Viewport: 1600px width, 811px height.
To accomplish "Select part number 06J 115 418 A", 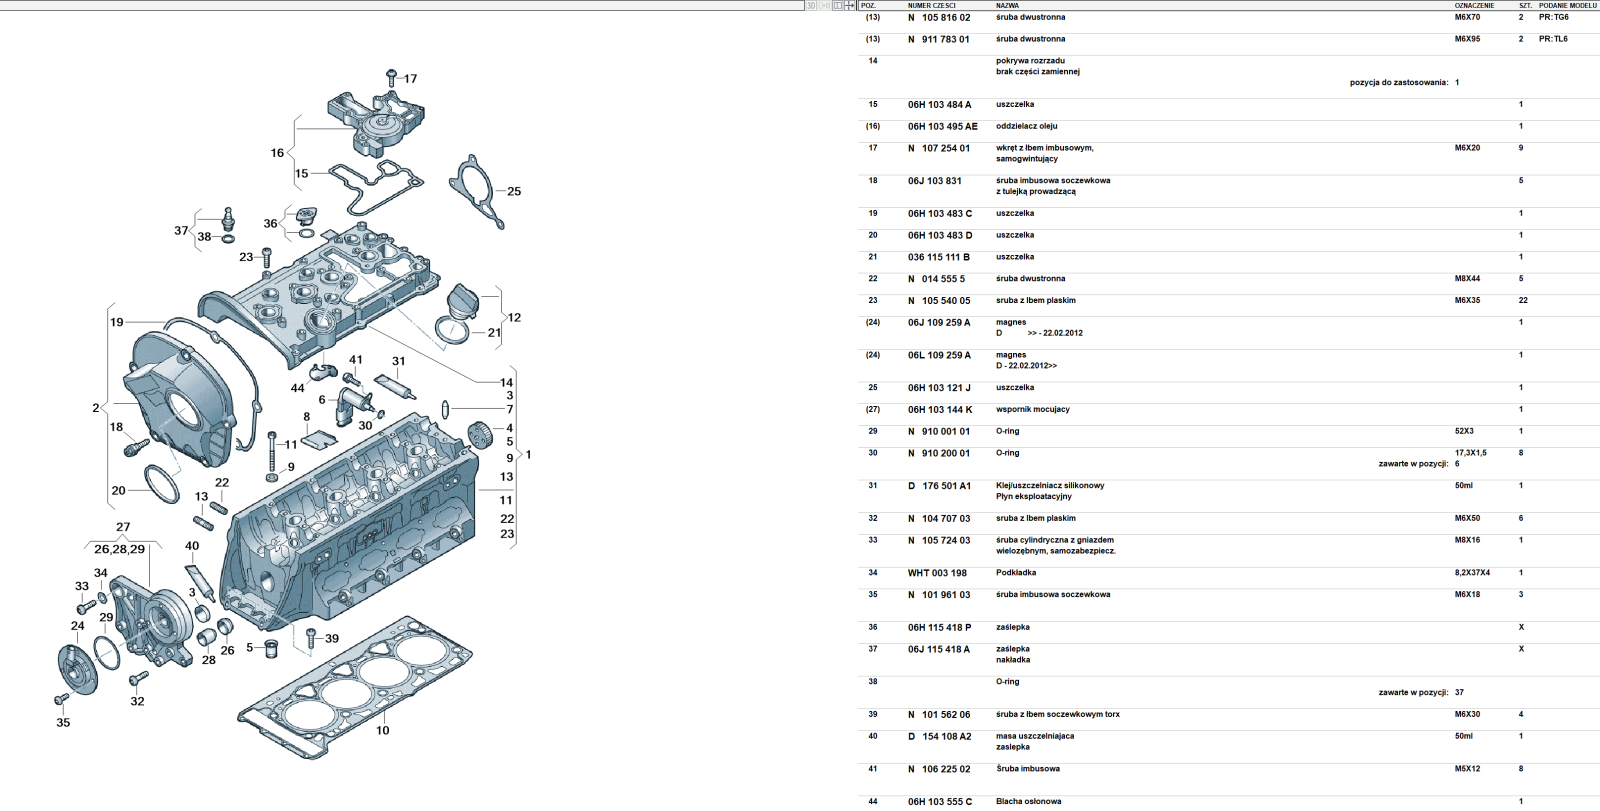I will click(938, 650).
